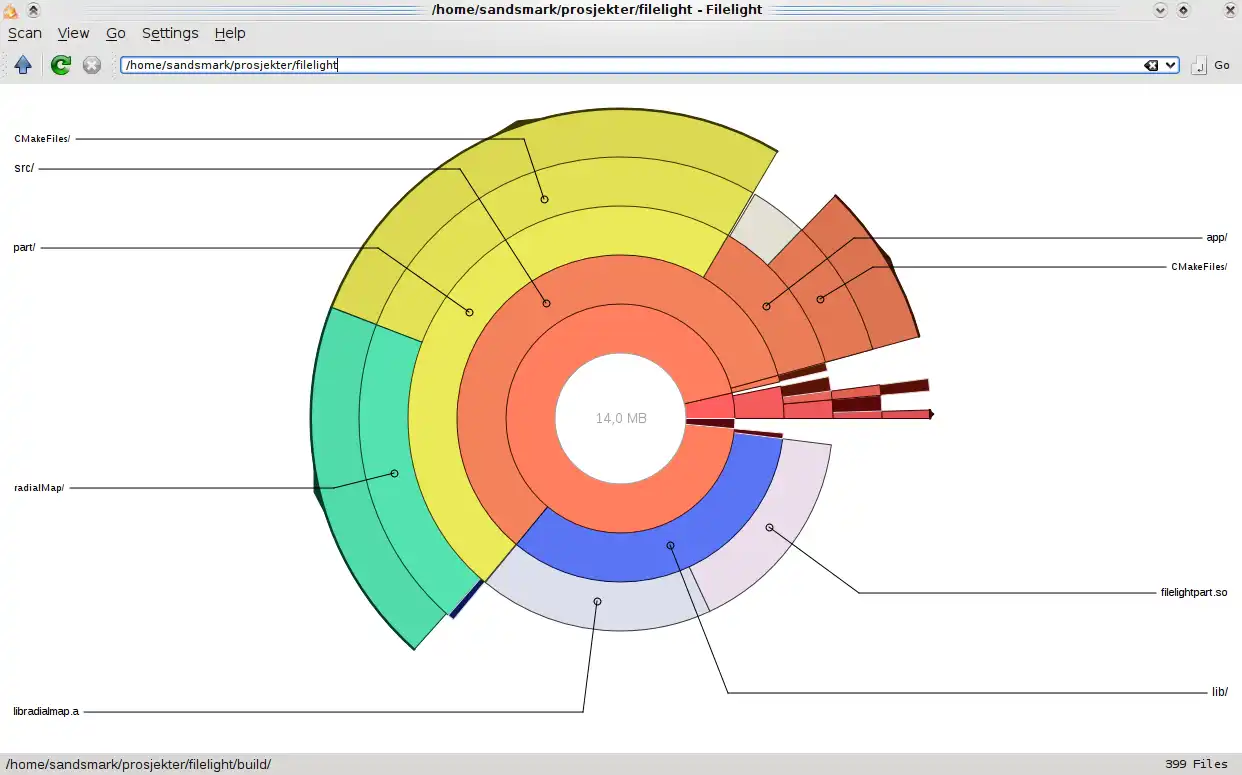Open the Go menu
The height and width of the screenshot is (775, 1242).
pyautogui.click(x=116, y=33)
